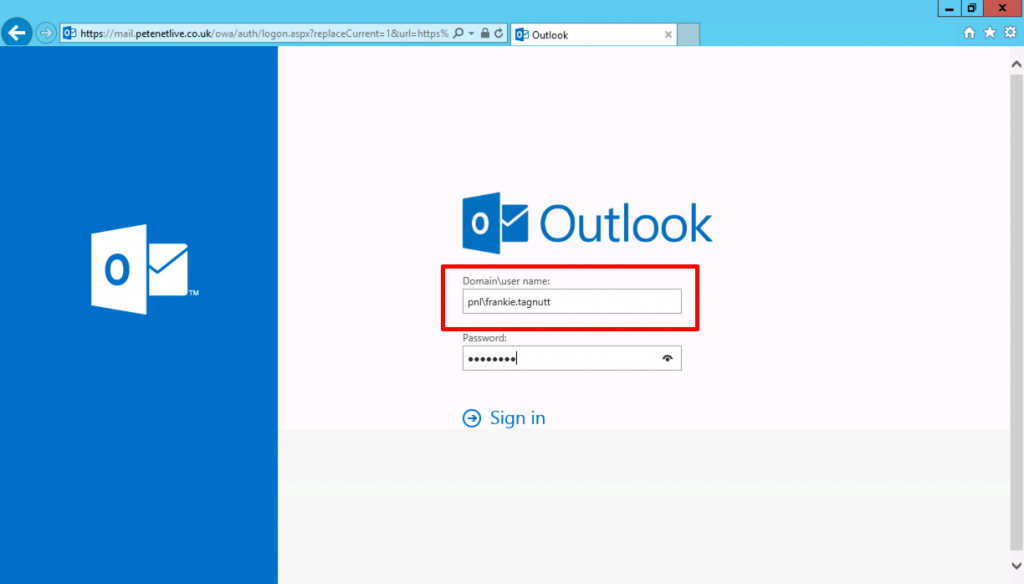Click the address bar URL text
1024x584 pixels.
[250, 33]
